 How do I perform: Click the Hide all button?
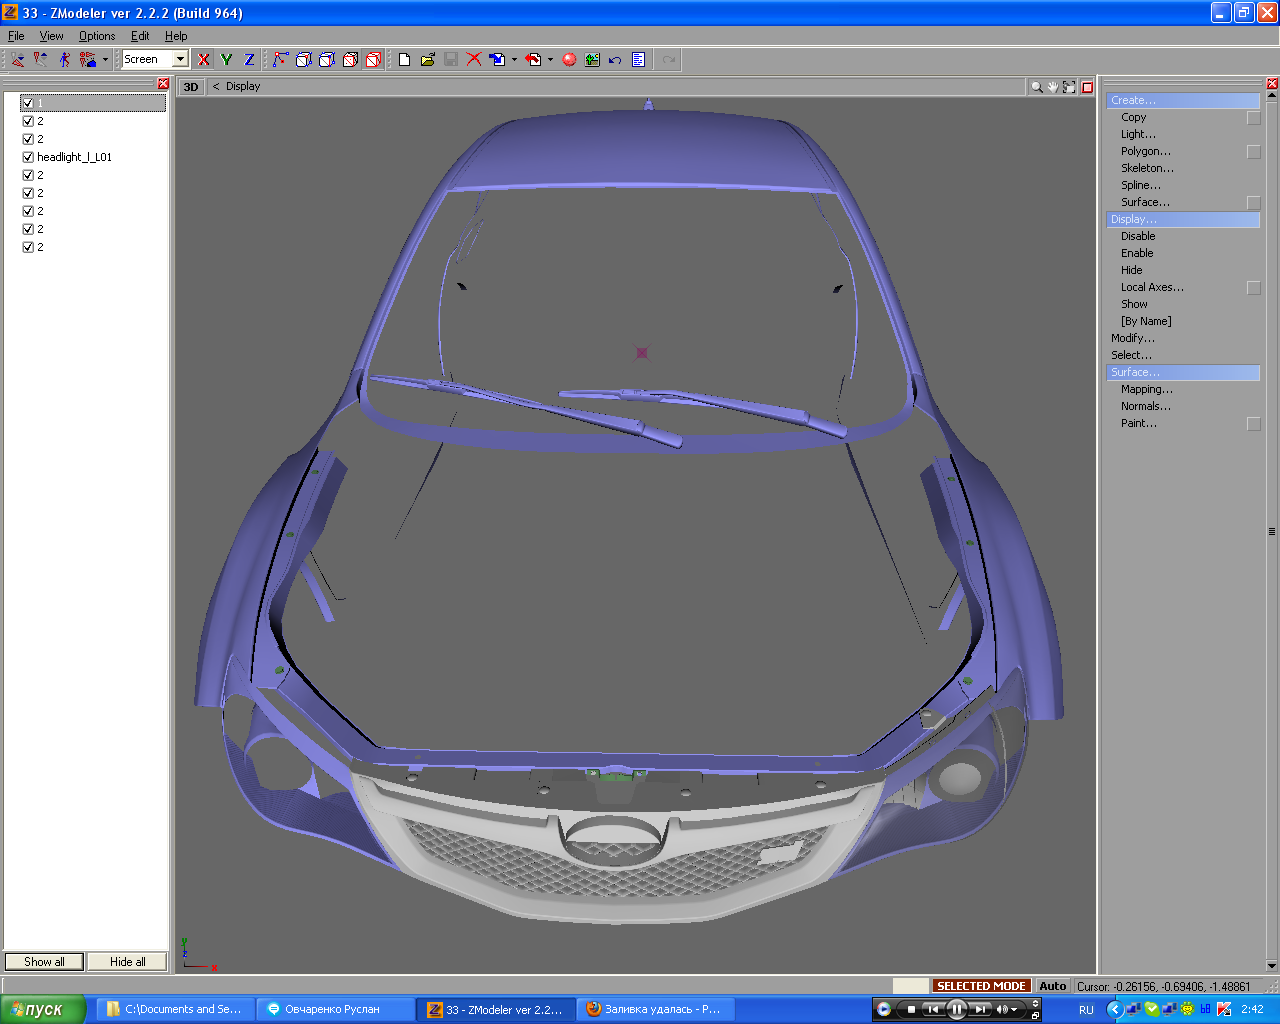click(128, 962)
